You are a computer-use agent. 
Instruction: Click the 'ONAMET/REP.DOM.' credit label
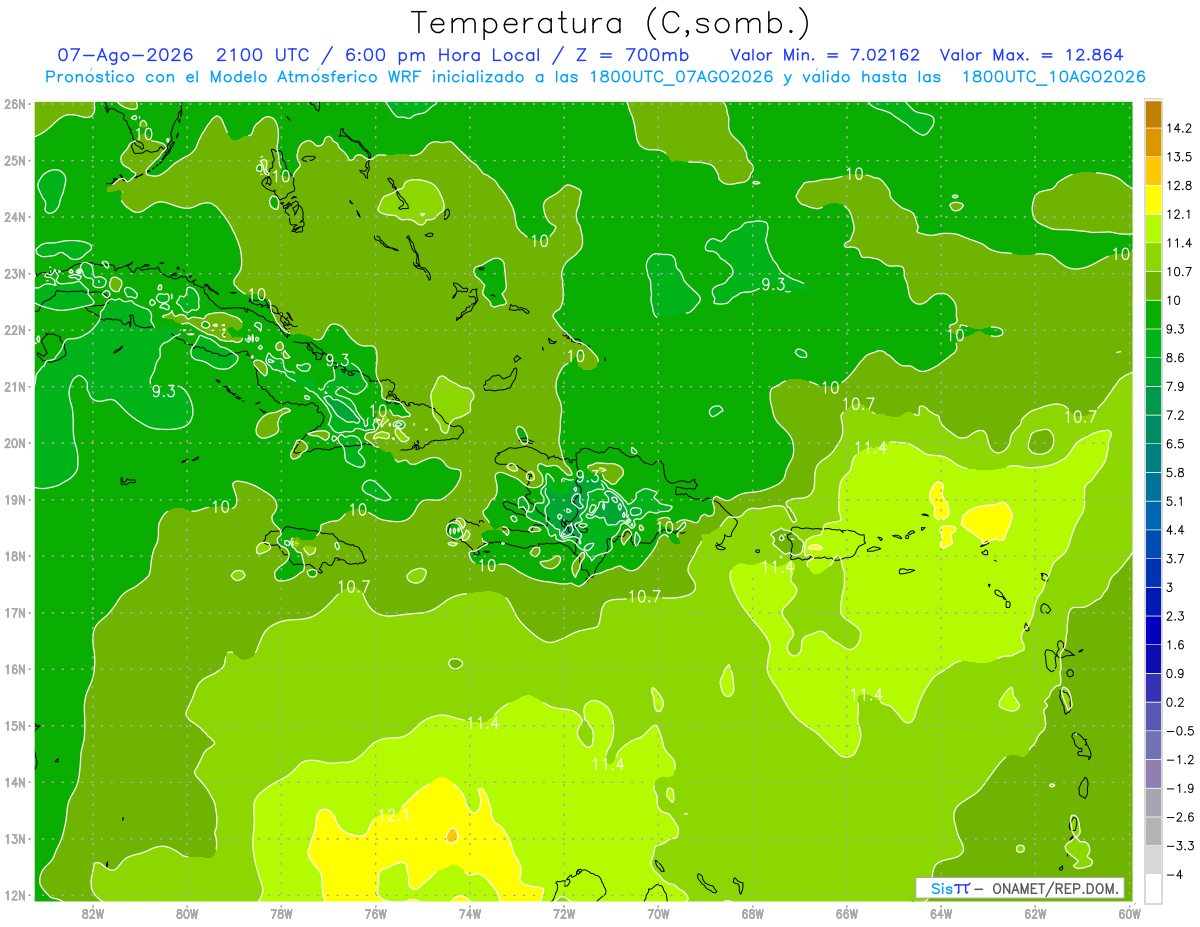pyautogui.click(x=1057, y=888)
